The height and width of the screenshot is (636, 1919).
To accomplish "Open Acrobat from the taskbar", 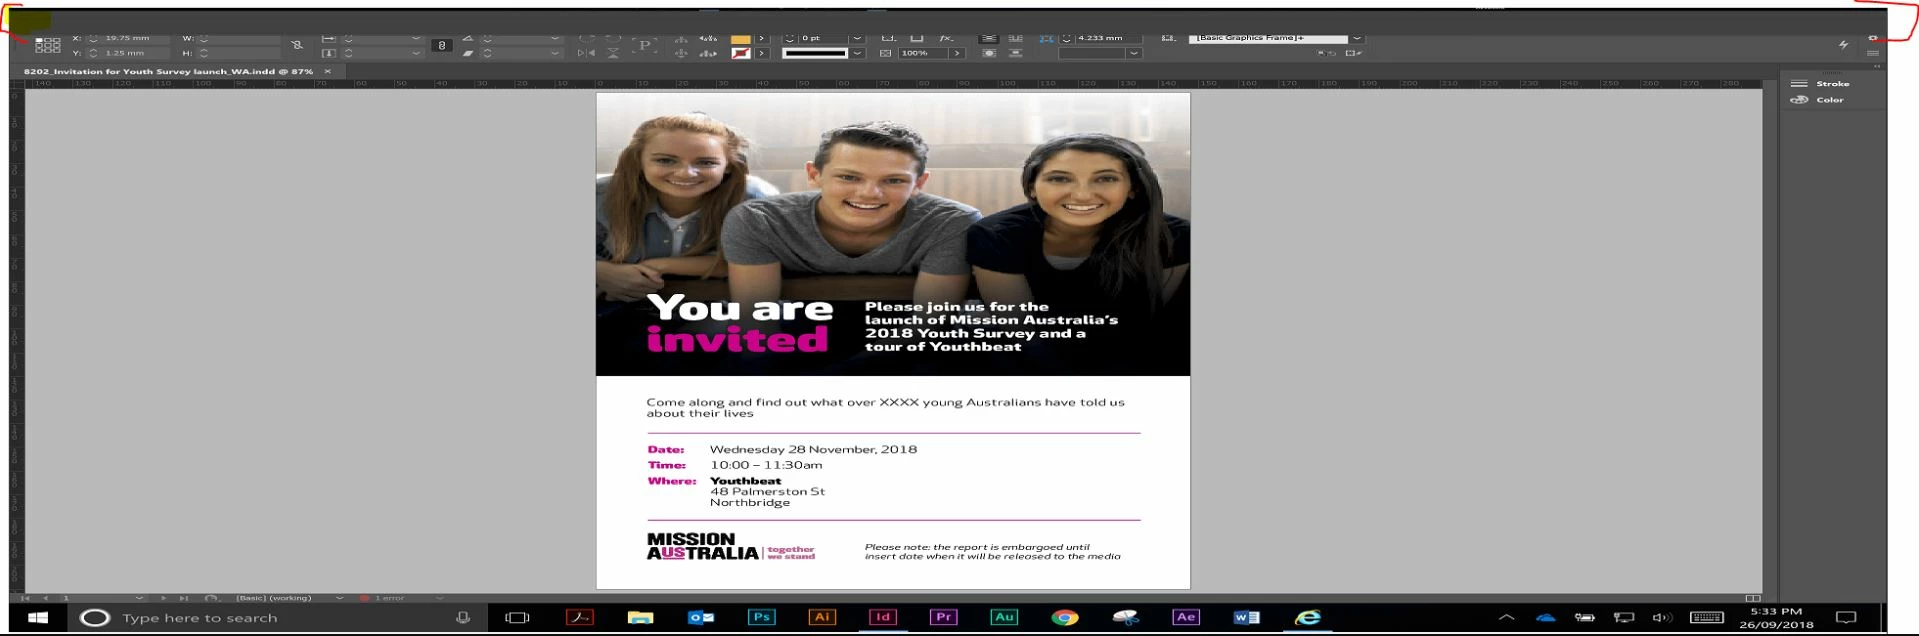I will click(579, 617).
